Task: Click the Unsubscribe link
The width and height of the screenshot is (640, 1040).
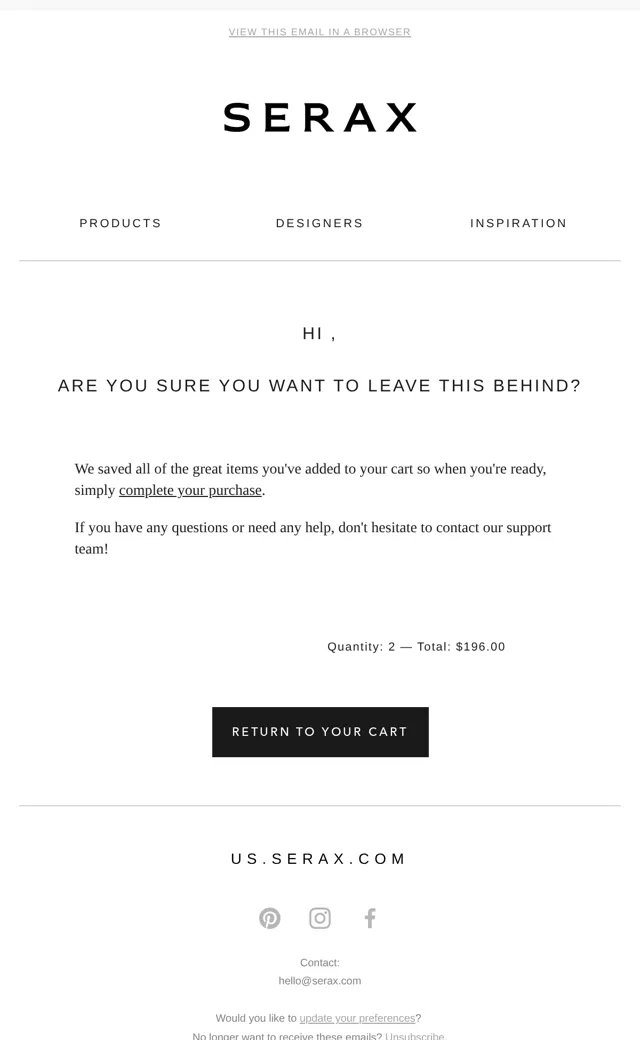Action: (x=415, y=1035)
